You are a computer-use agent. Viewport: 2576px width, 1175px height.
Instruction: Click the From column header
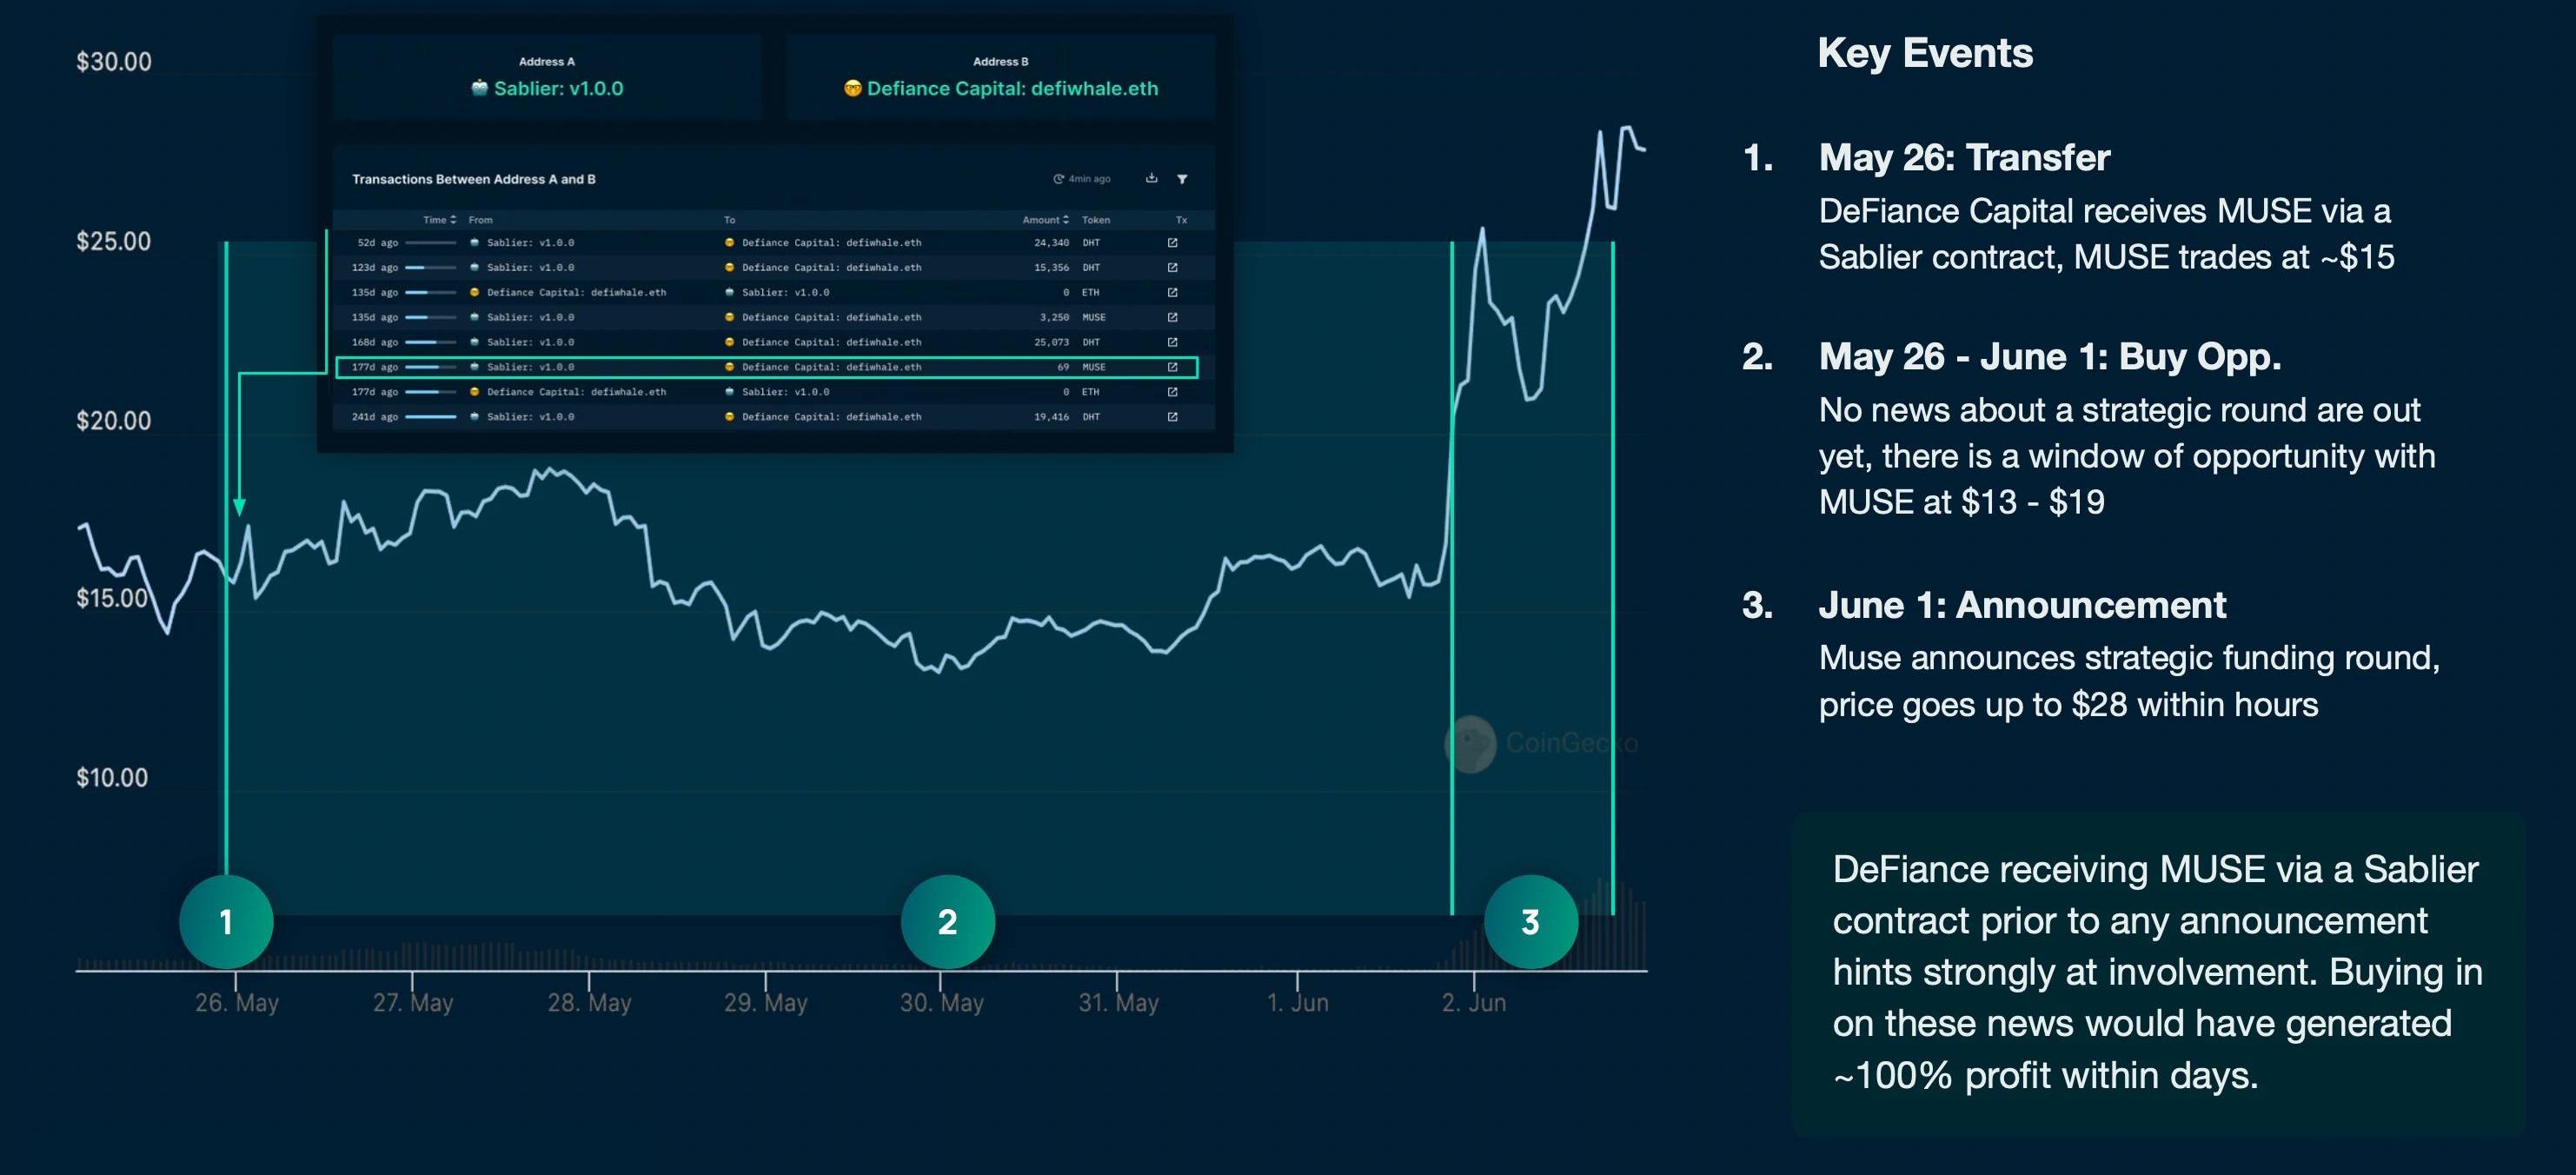coord(480,220)
